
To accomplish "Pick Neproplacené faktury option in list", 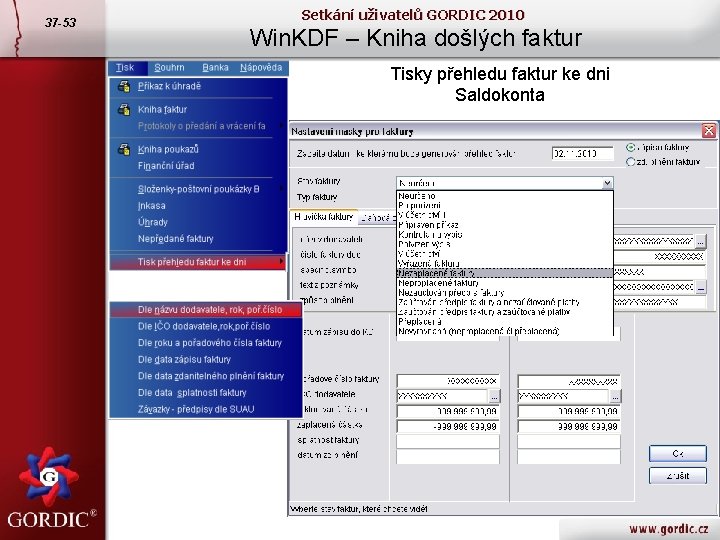I will [x=505, y=283].
